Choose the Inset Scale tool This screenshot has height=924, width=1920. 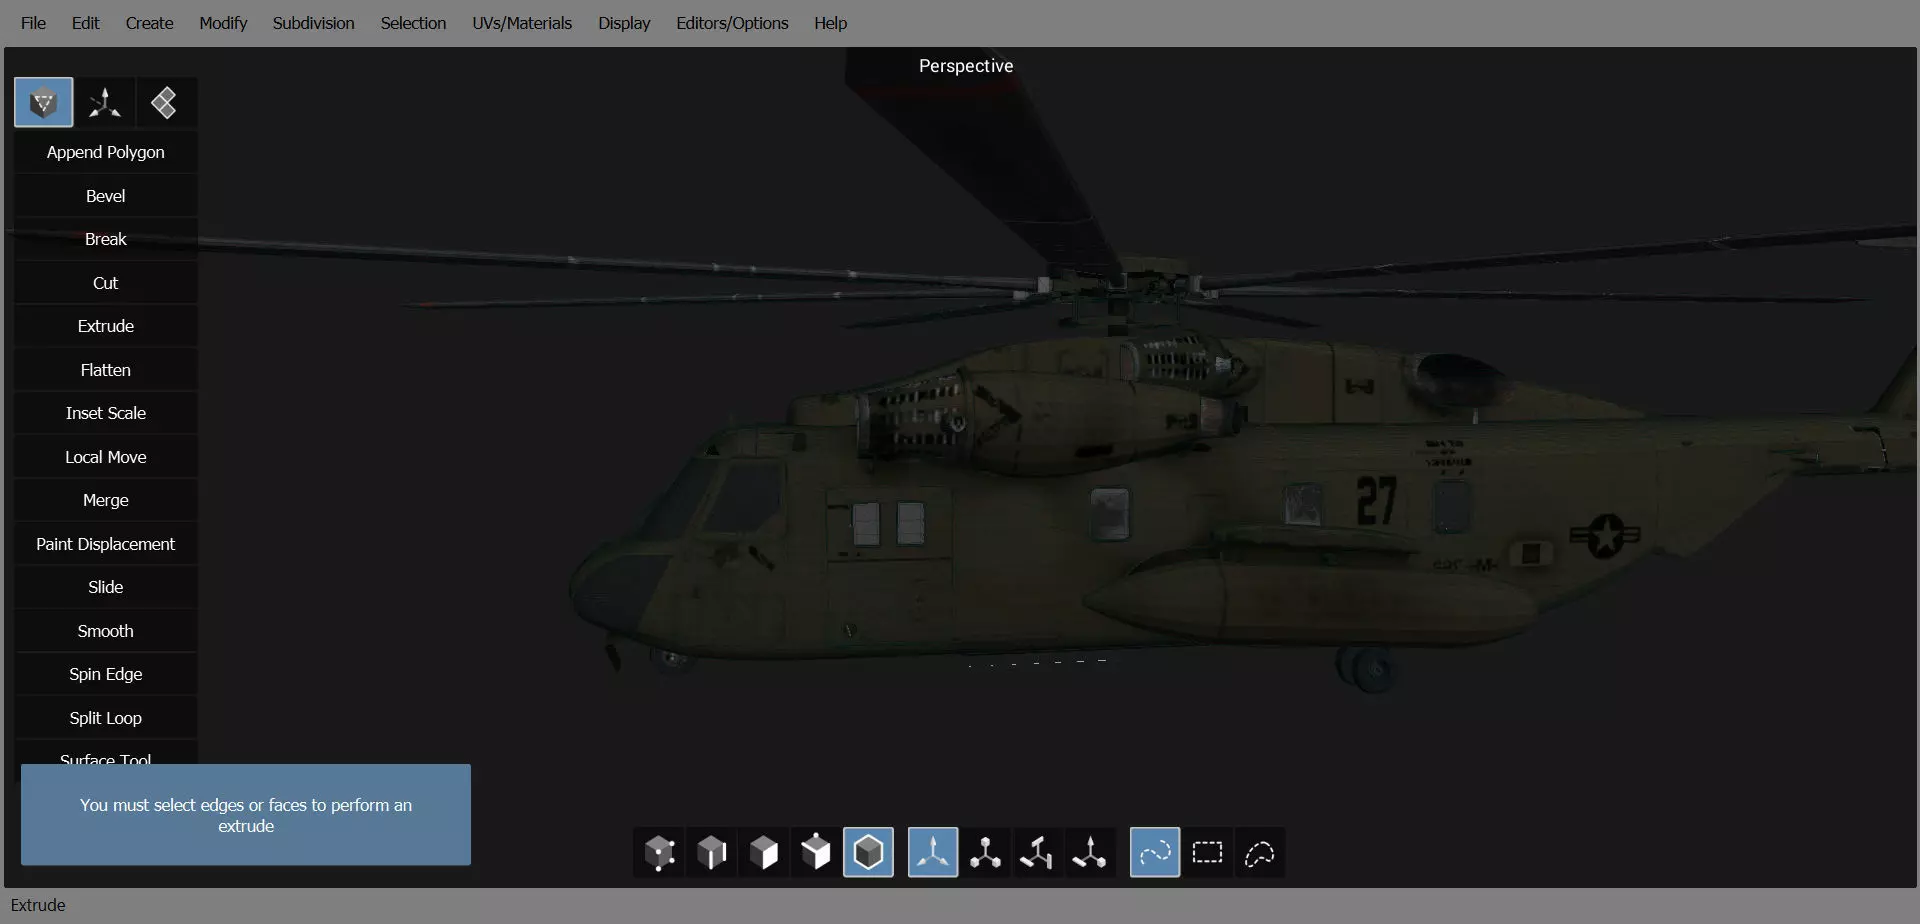click(106, 413)
